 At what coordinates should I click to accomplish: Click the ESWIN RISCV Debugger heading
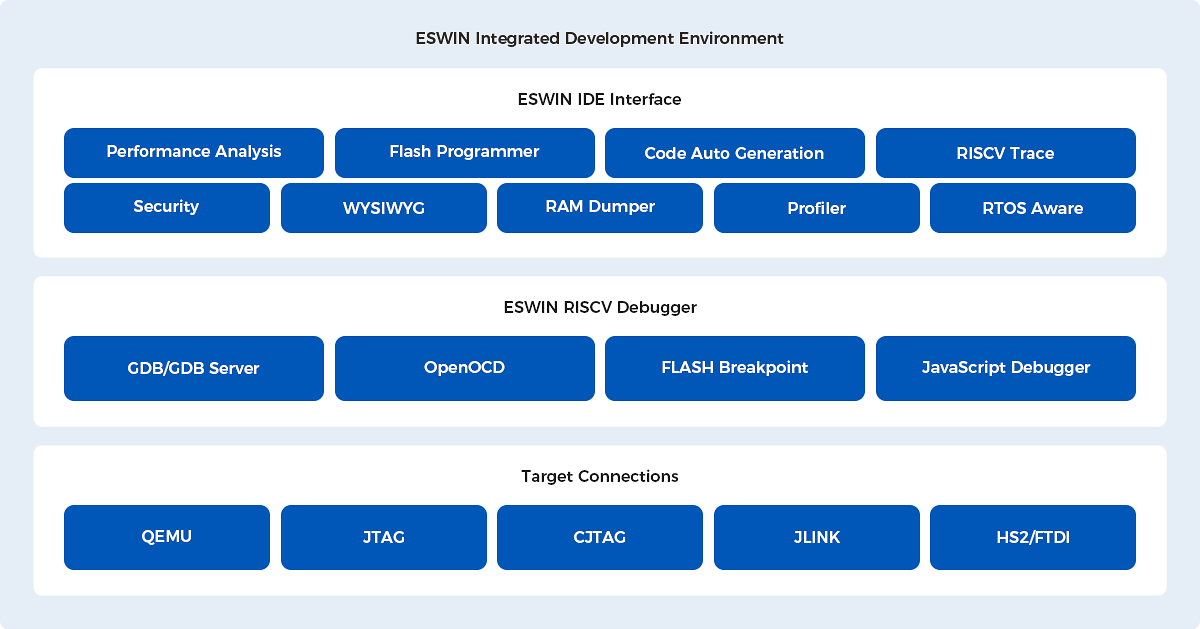pyautogui.click(x=600, y=307)
